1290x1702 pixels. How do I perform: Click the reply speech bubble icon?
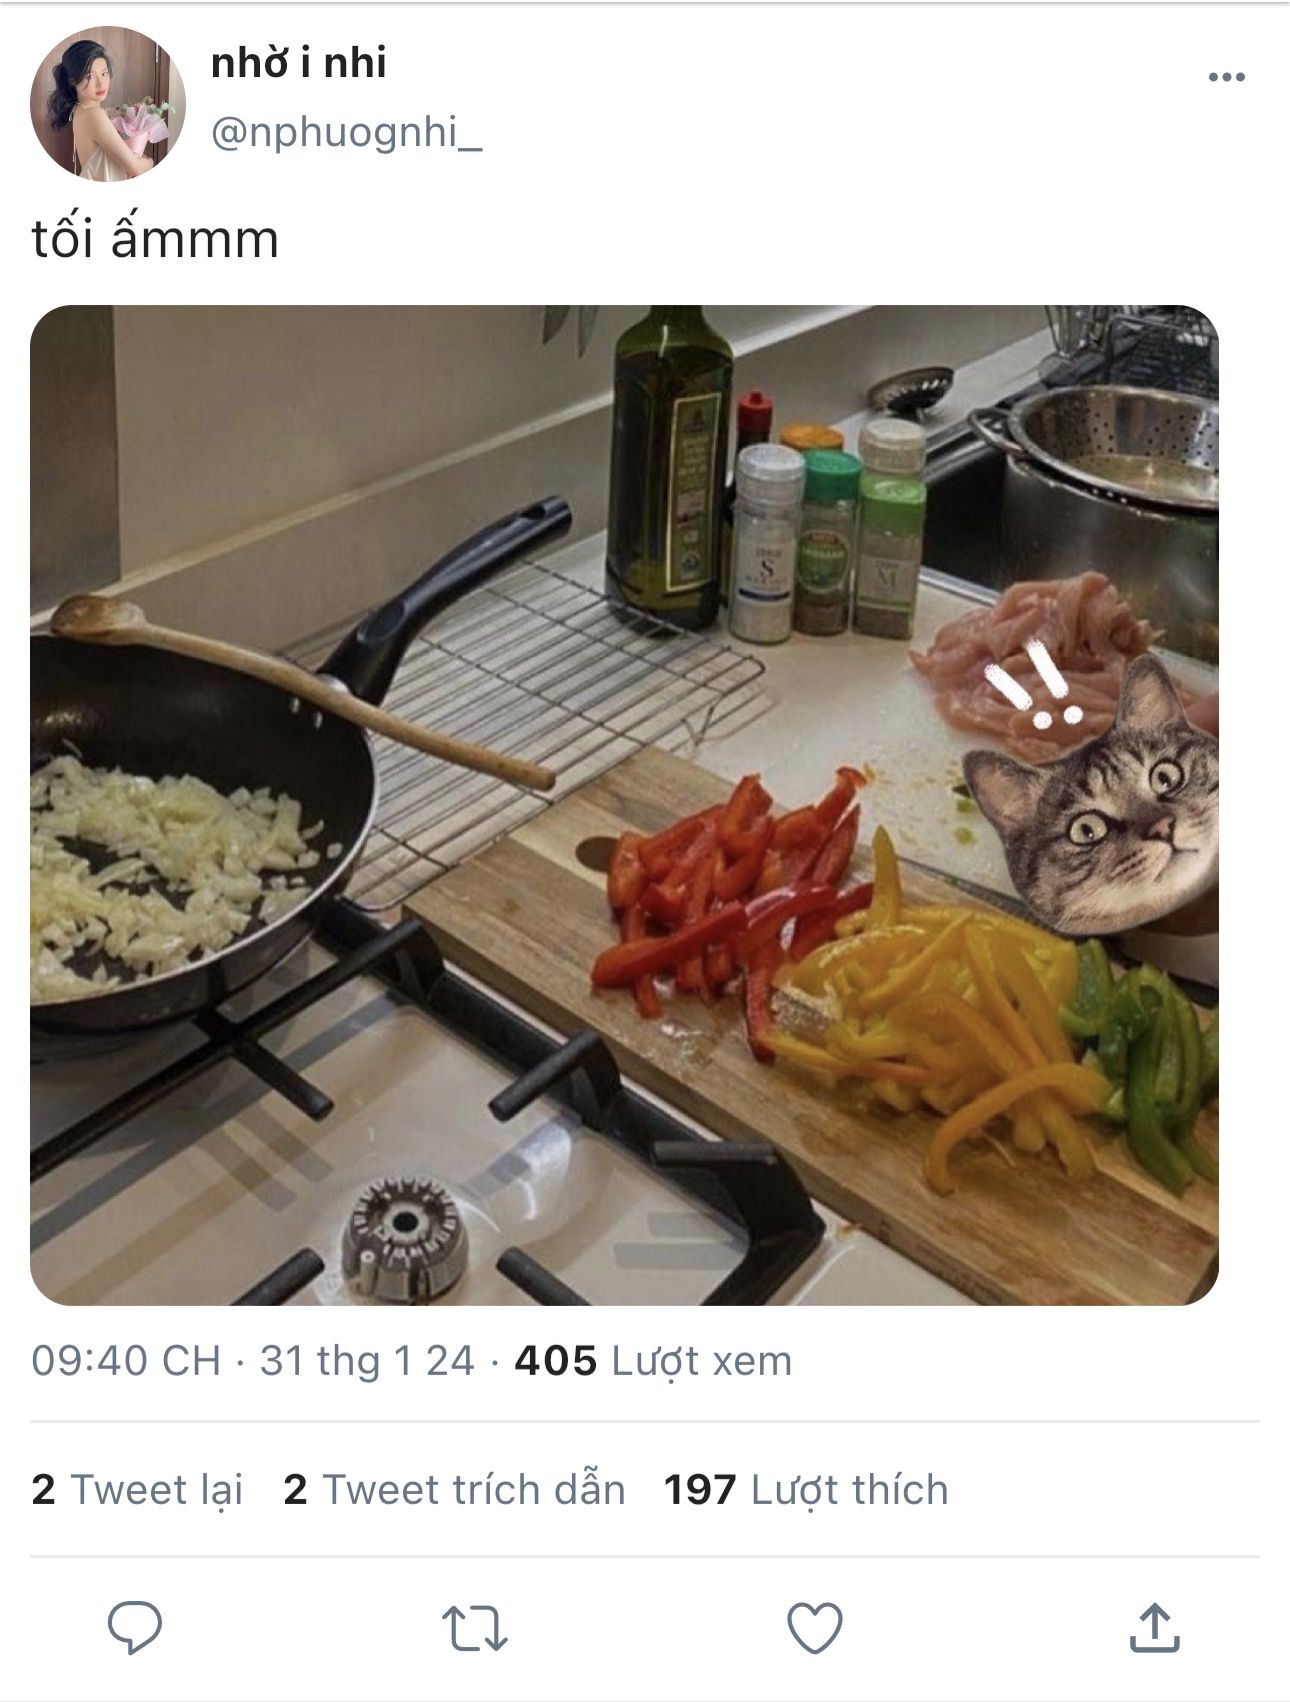[x=135, y=1627]
